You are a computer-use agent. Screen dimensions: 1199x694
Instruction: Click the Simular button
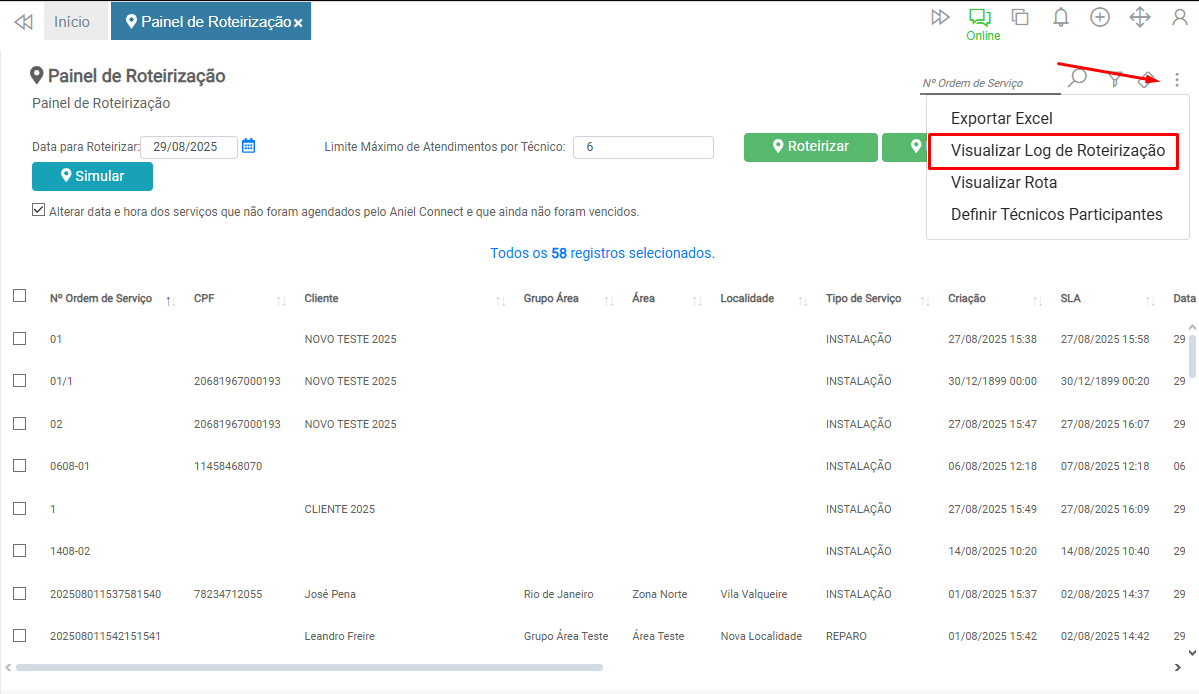point(92,176)
